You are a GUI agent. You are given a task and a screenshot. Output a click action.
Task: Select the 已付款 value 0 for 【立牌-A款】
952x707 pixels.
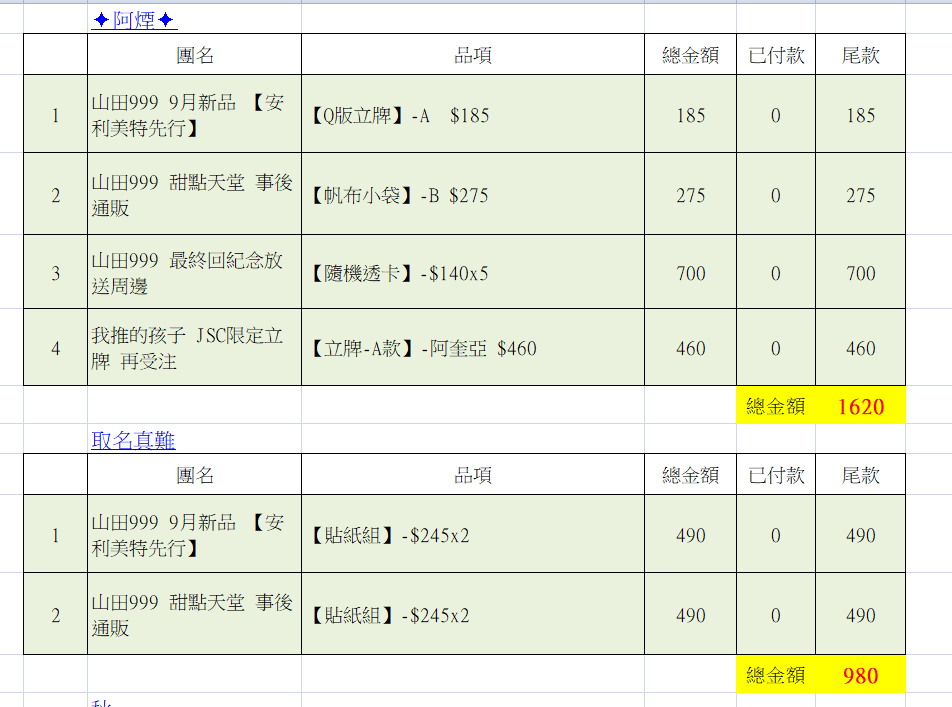pyautogui.click(x=776, y=347)
